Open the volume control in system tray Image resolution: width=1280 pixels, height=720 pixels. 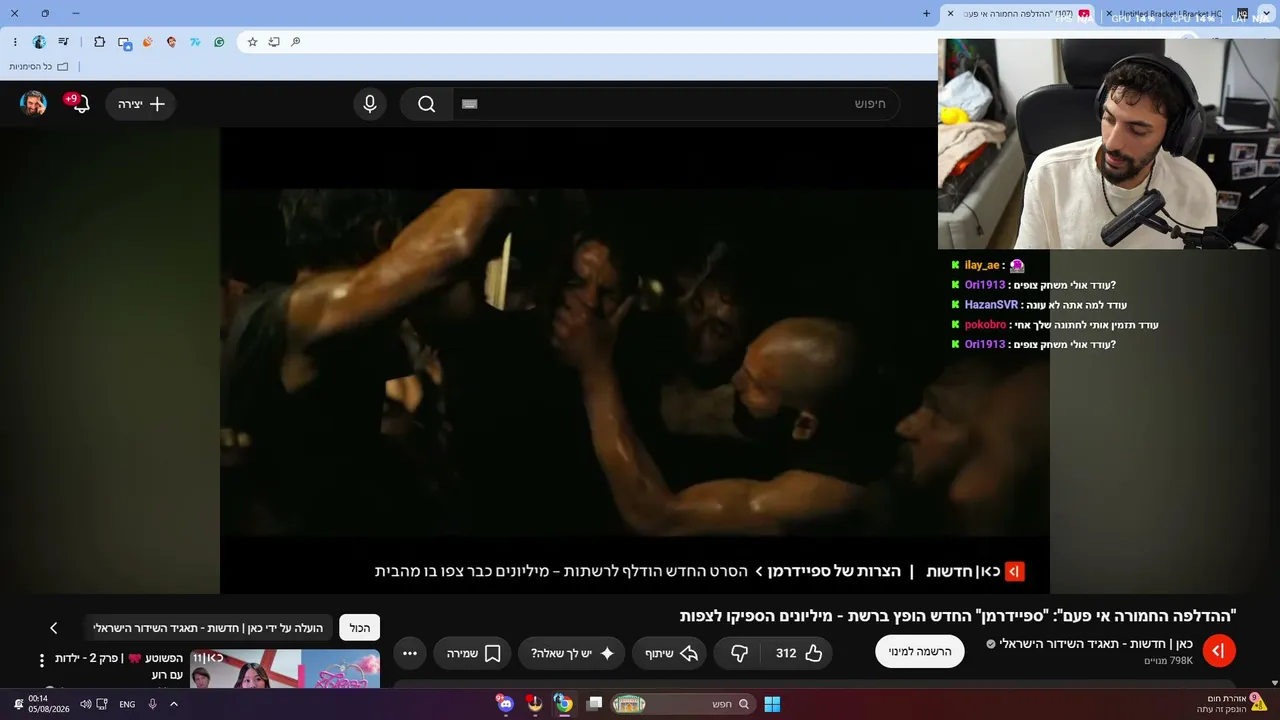pyautogui.click(x=84, y=704)
